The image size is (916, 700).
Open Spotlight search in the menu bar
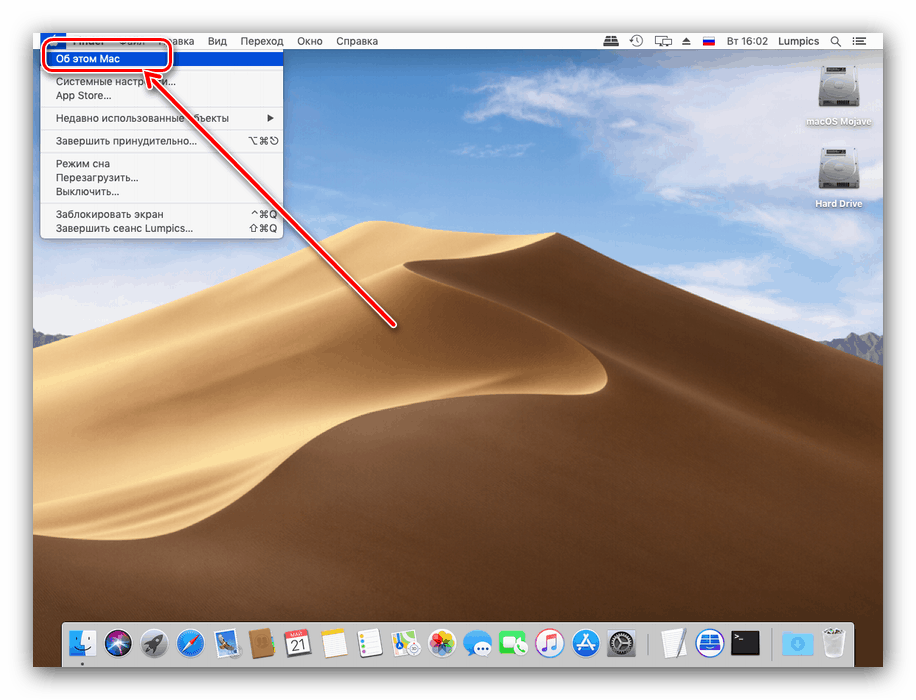[x=836, y=41]
